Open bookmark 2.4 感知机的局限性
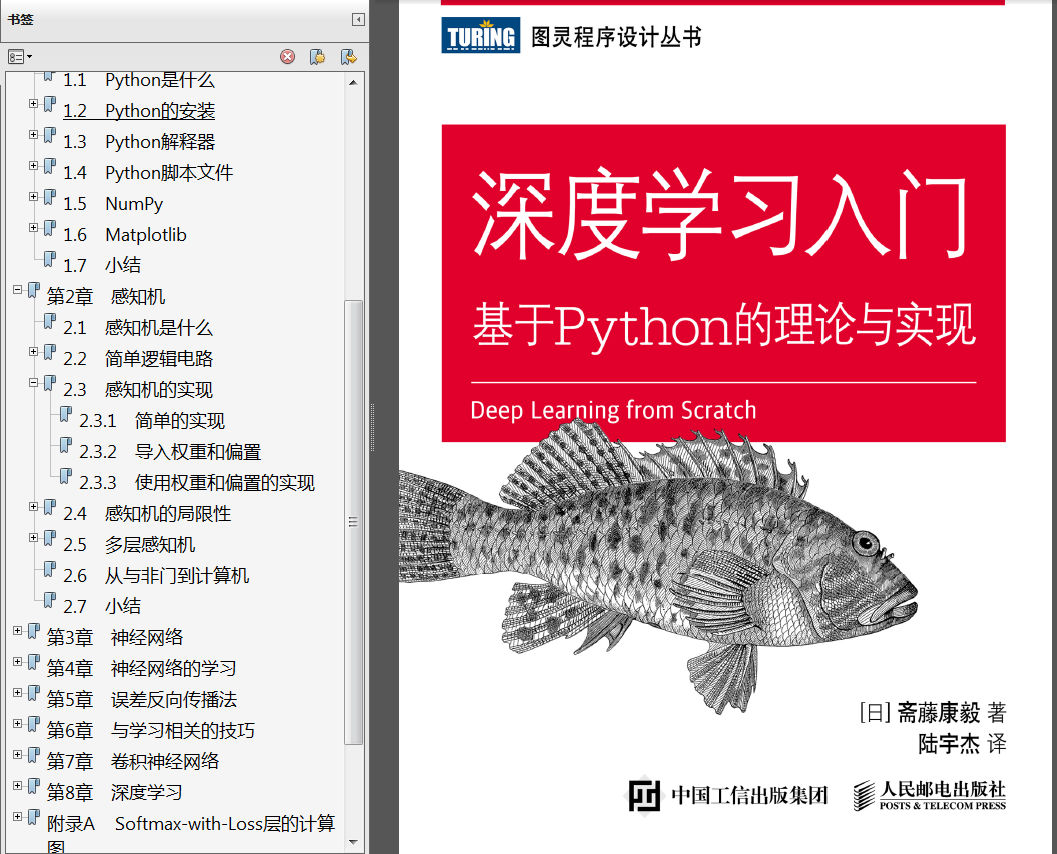 click(147, 514)
